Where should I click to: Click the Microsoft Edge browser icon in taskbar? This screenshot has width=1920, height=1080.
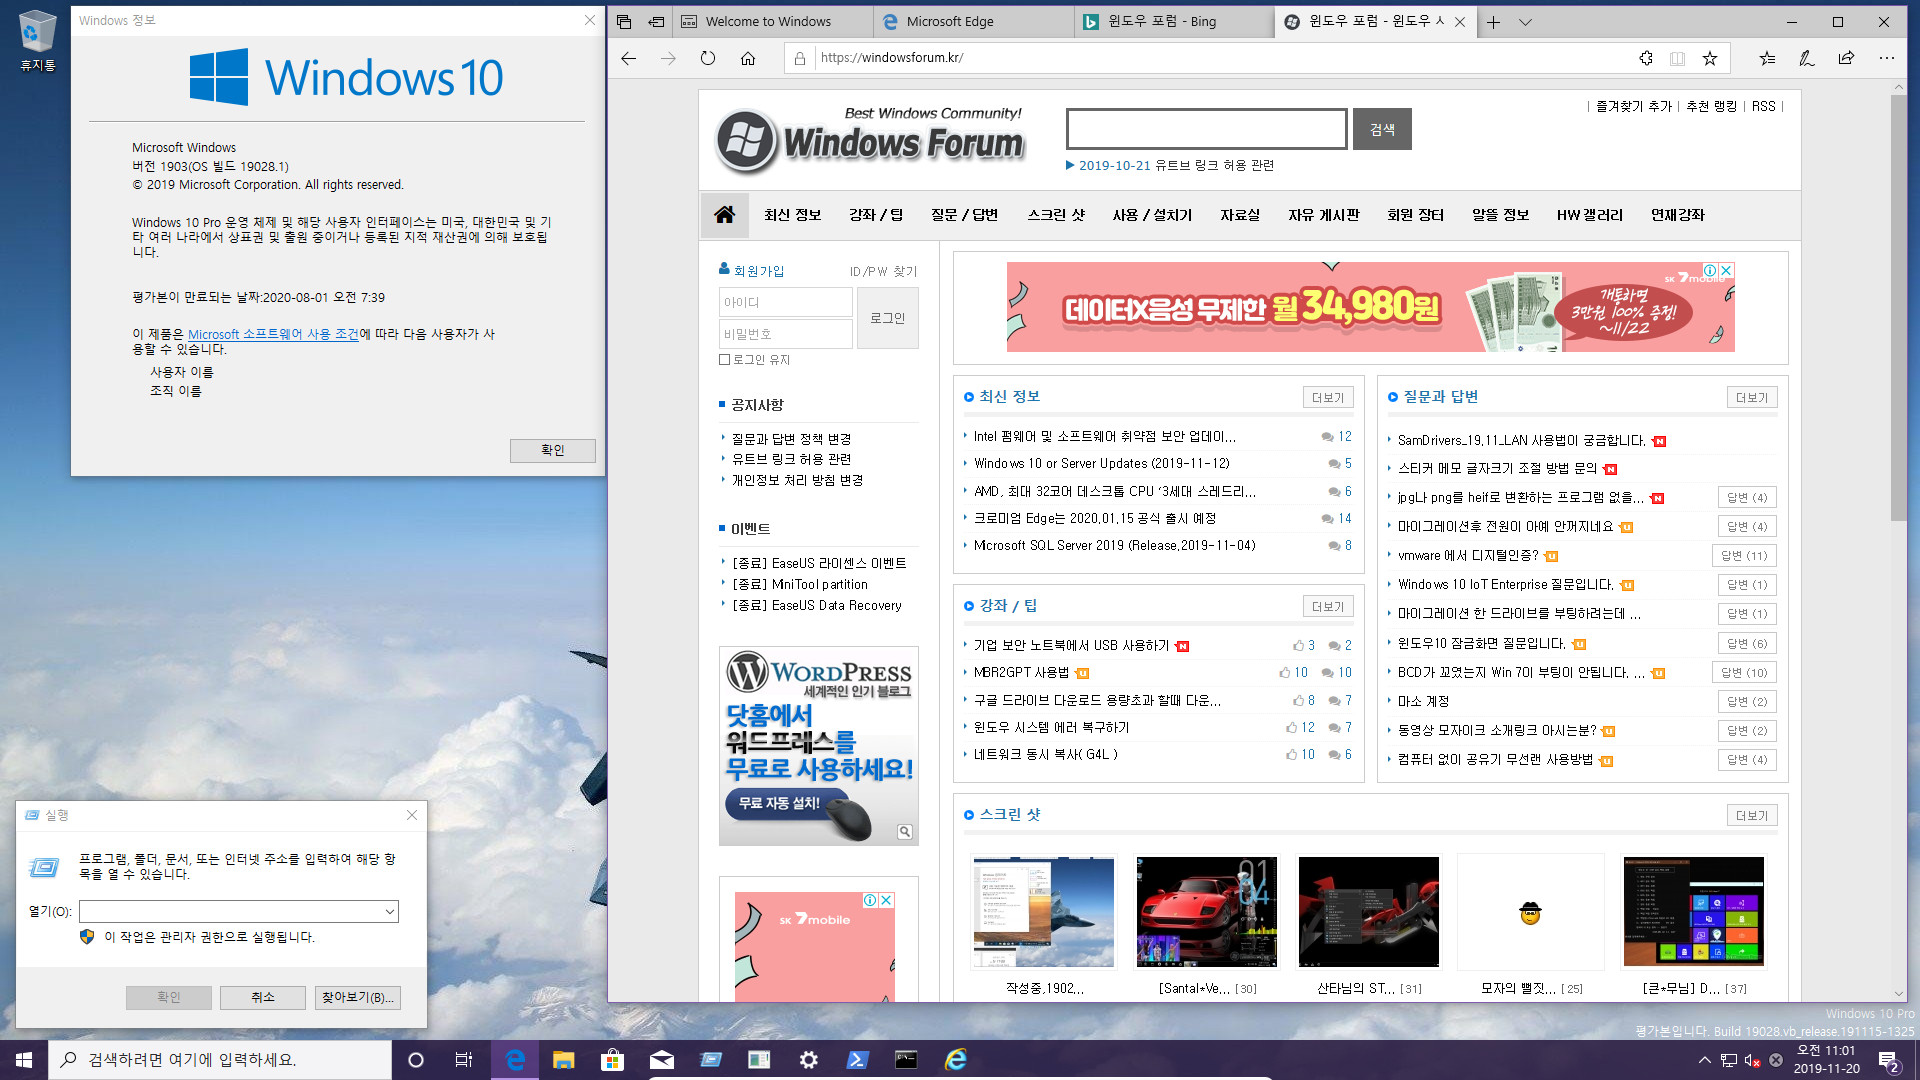[x=514, y=1059]
